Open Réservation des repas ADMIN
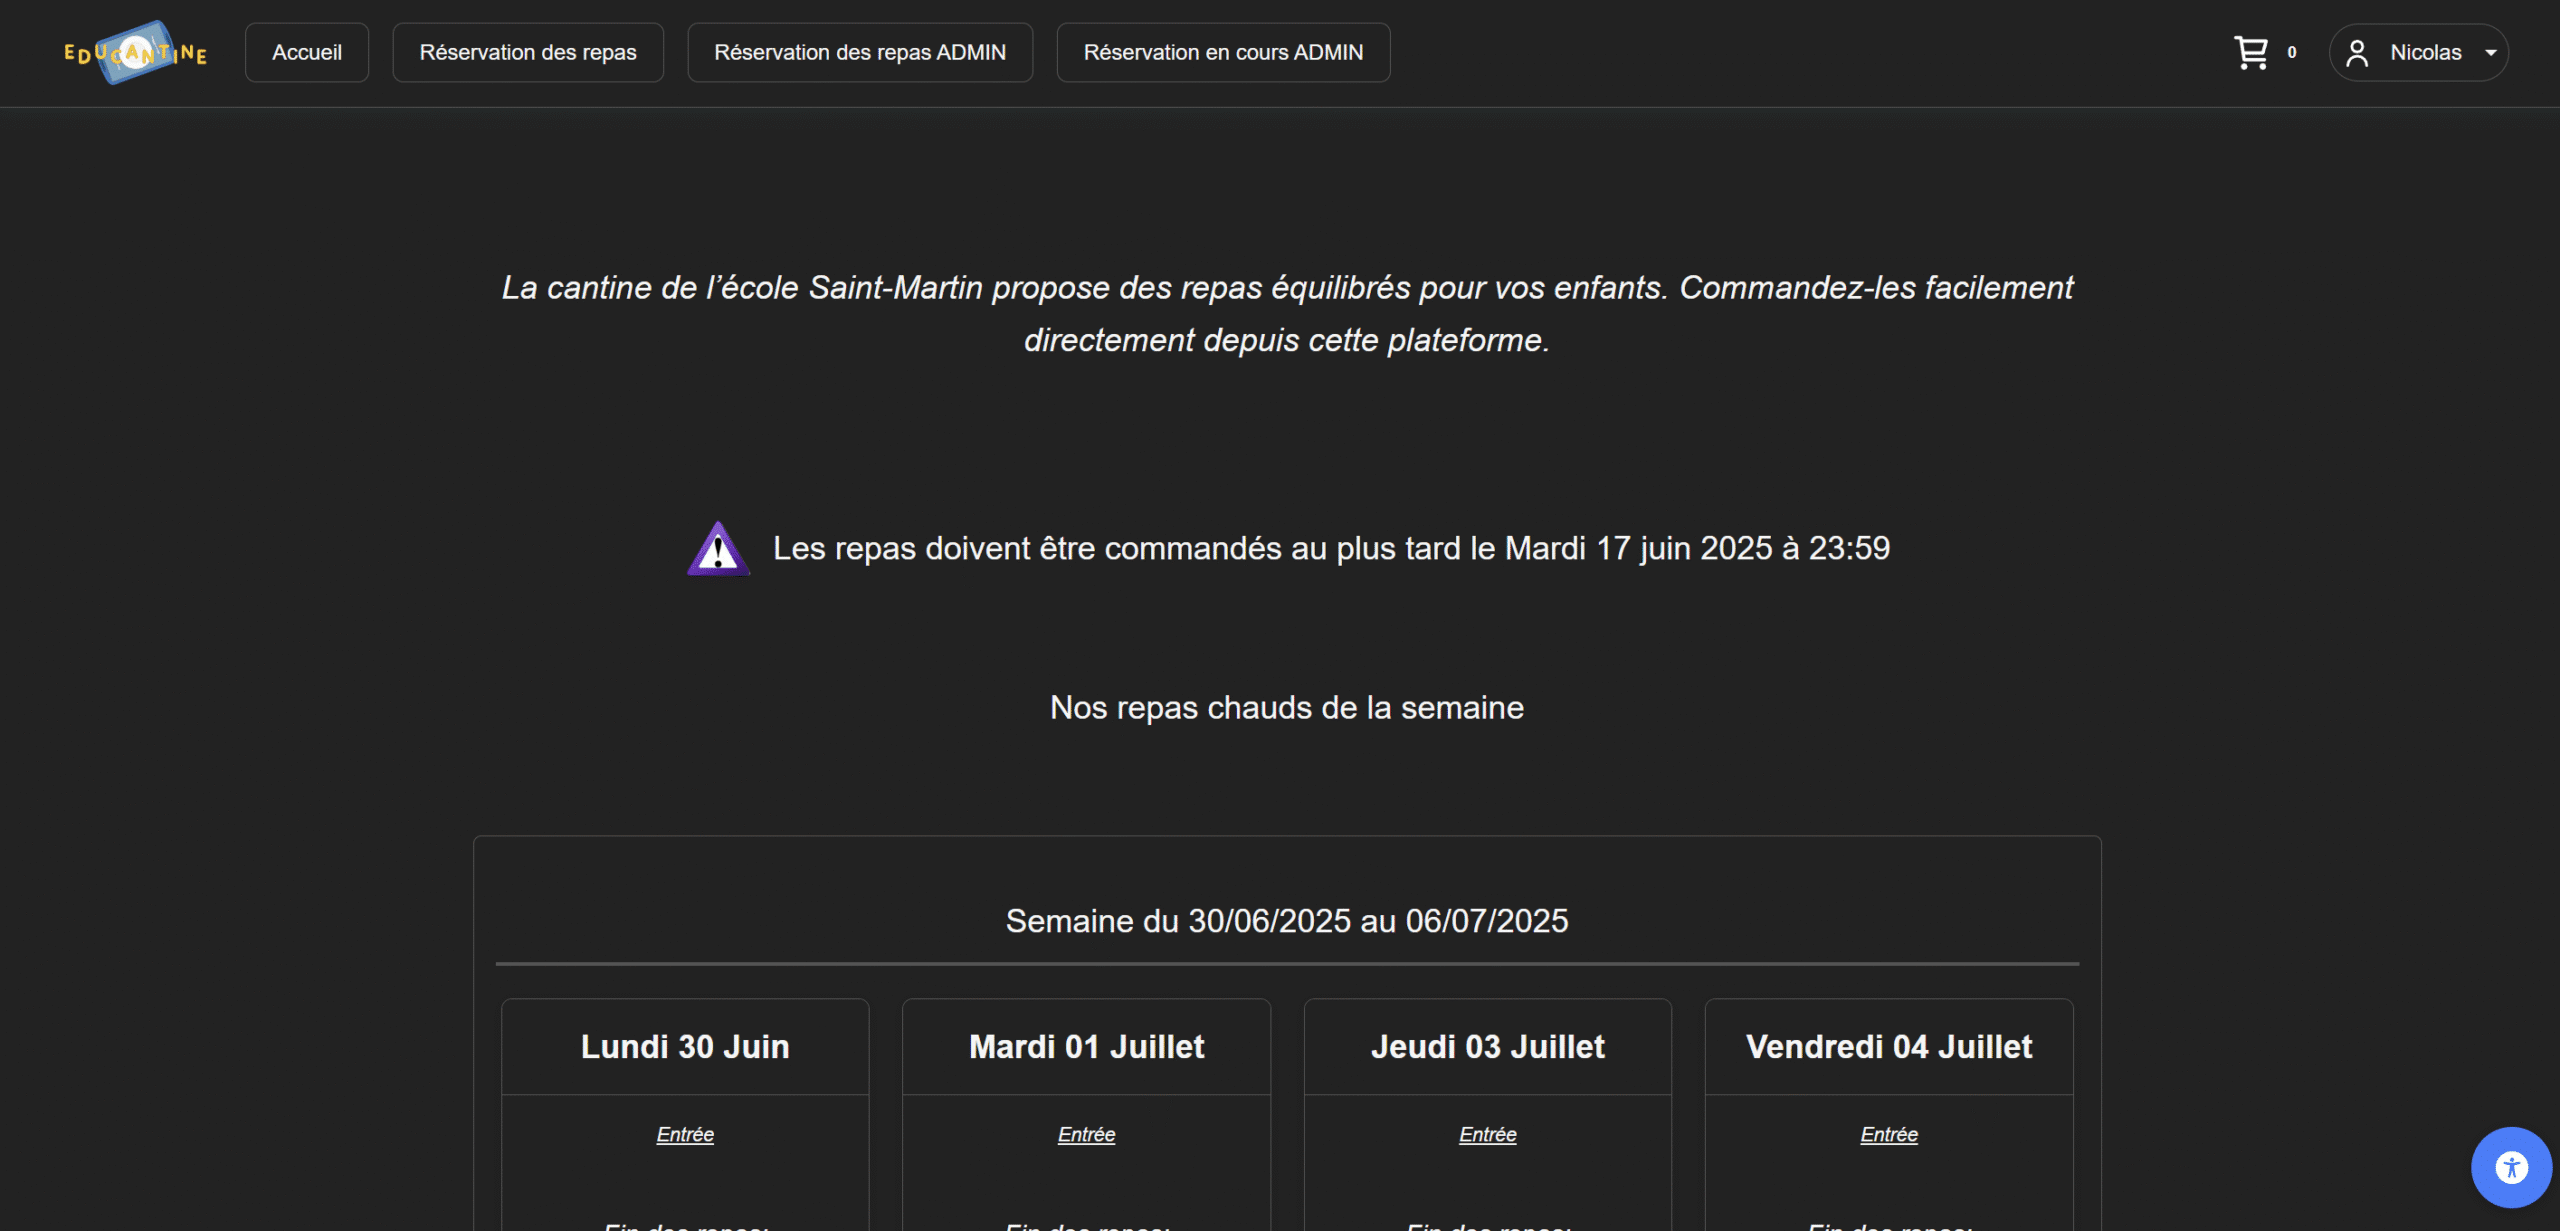The image size is (2560, 1231). coord(859,53)
